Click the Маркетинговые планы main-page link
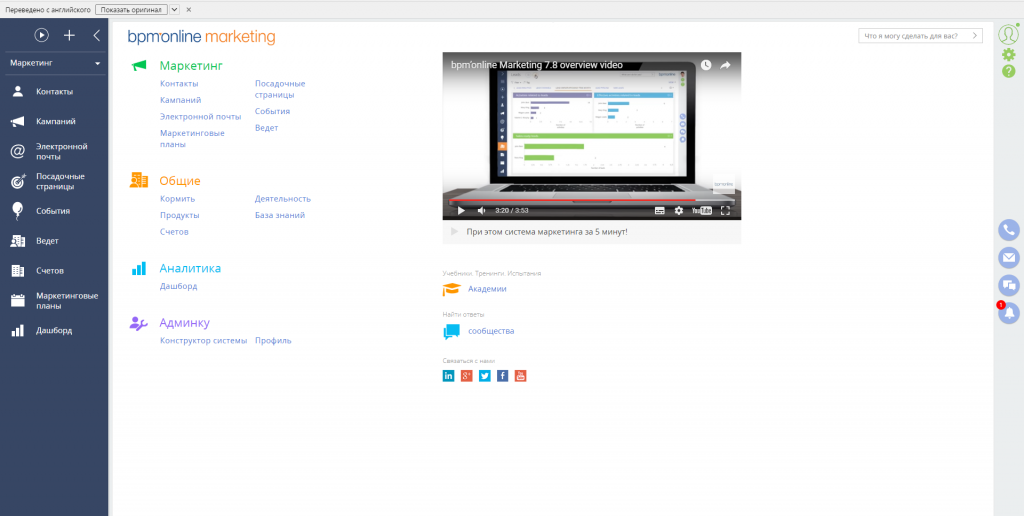The image size is (1024, 516). [x=192, y=138]
